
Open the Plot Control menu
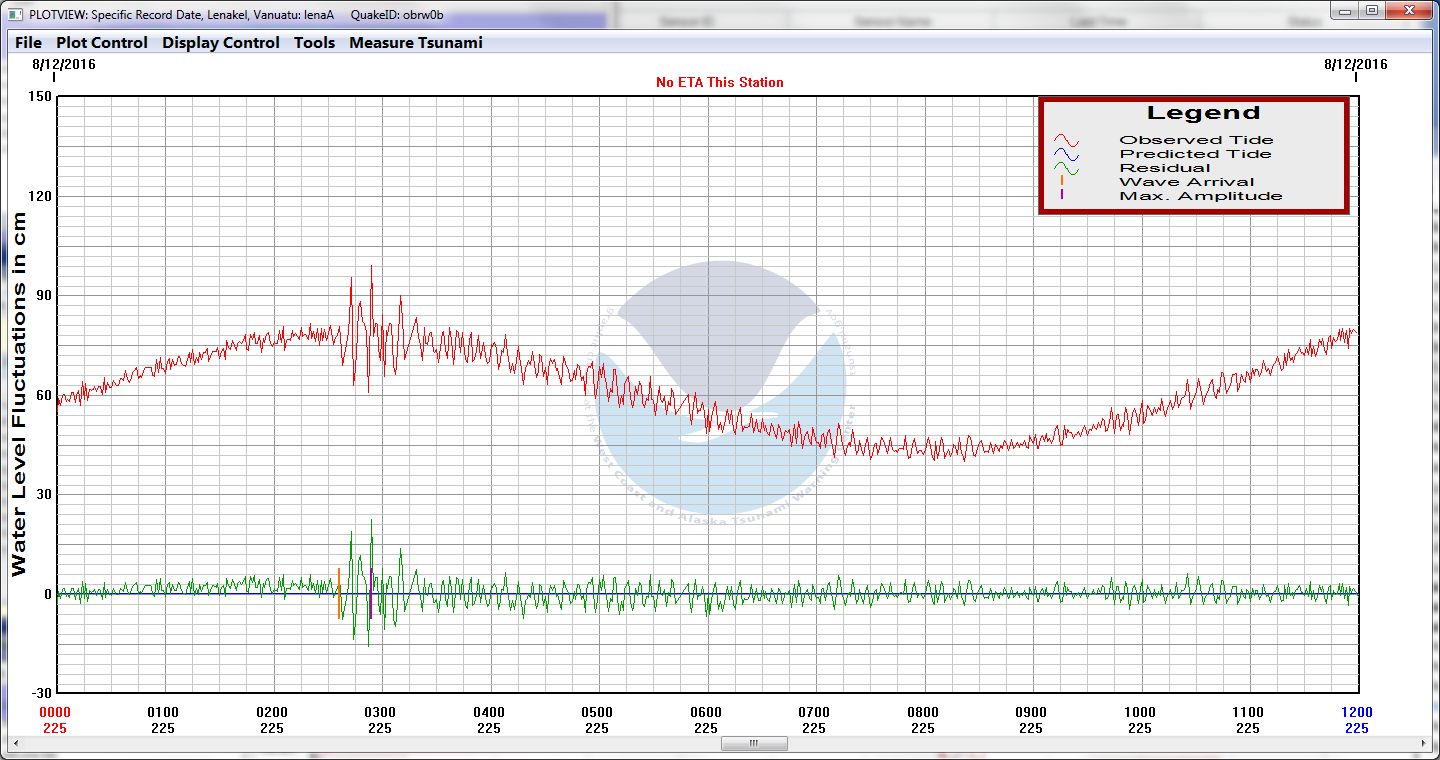[x=101, y=43]
